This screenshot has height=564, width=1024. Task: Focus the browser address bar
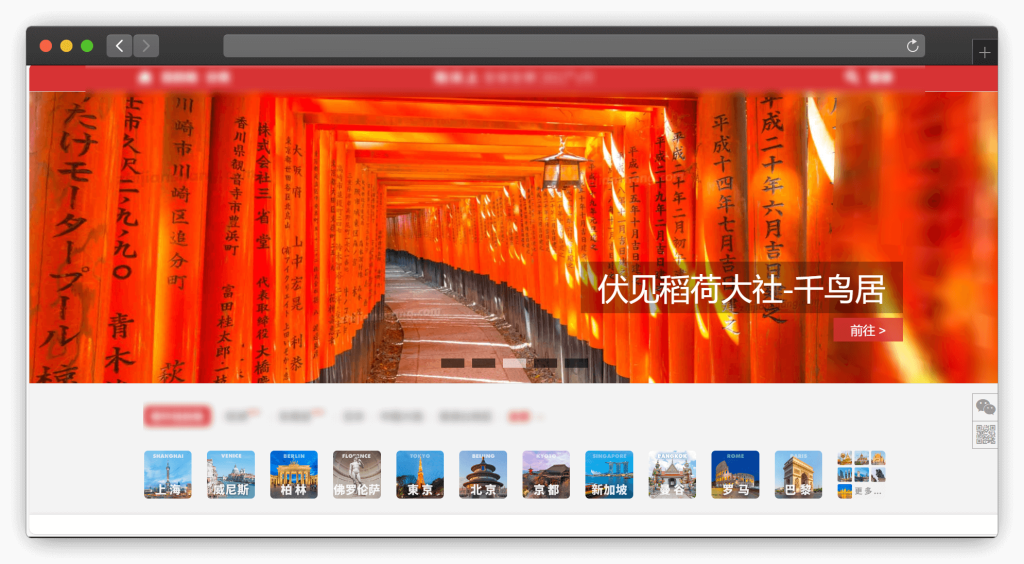coord(573,46)
